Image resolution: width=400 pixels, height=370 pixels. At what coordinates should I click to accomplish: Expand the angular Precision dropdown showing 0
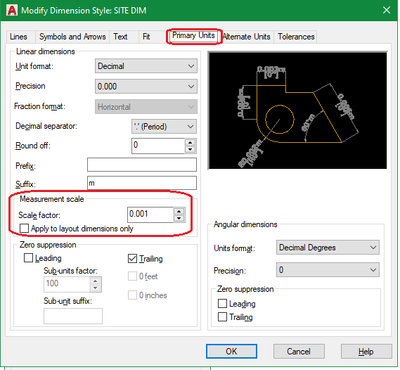point(328,270)
